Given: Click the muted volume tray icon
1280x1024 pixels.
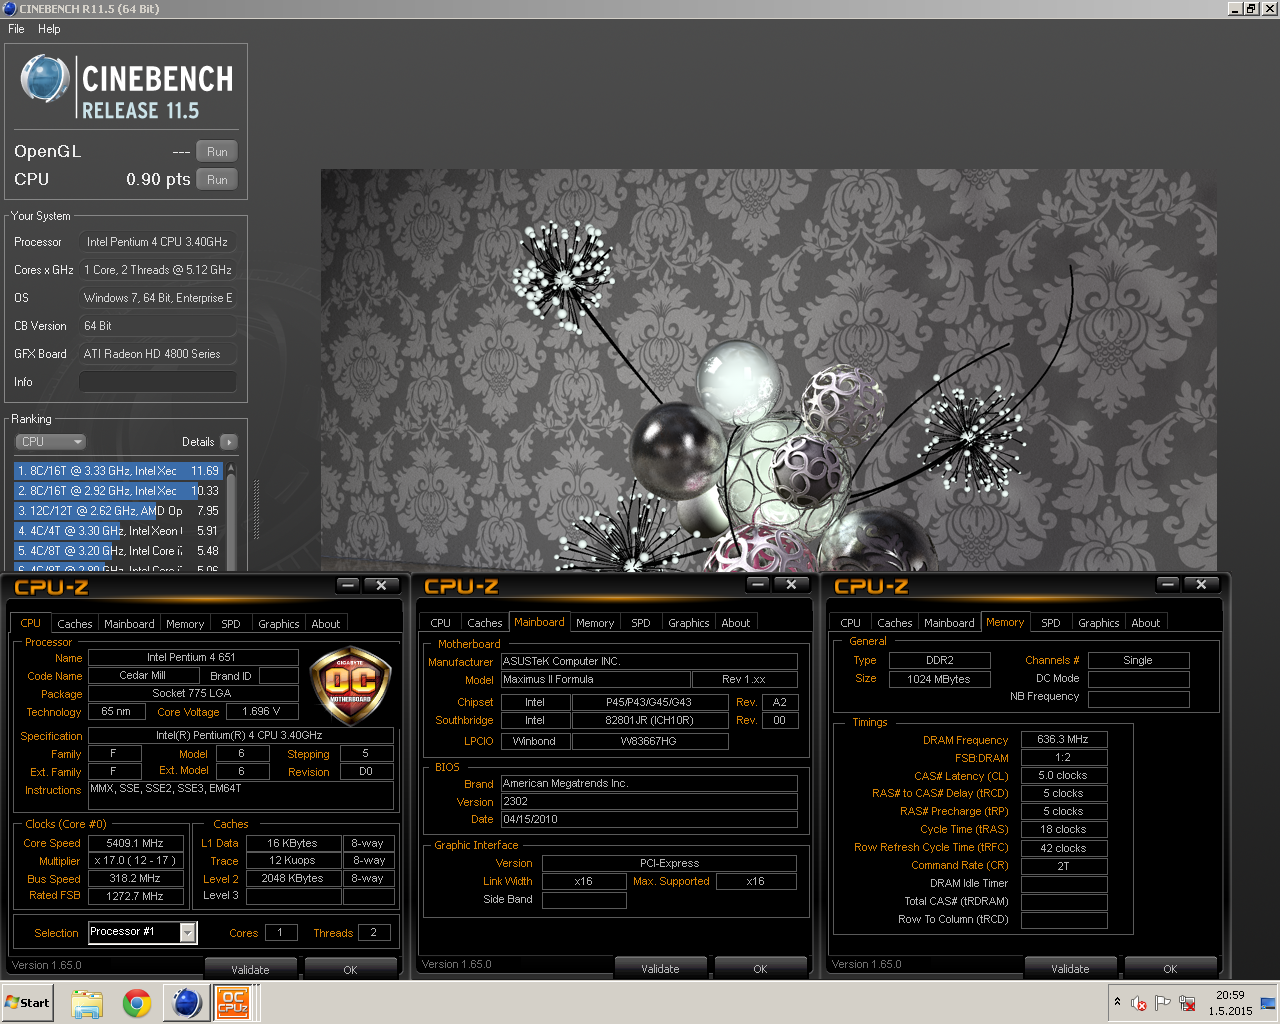Looking at the screenshot, I should (1138, 1003).
